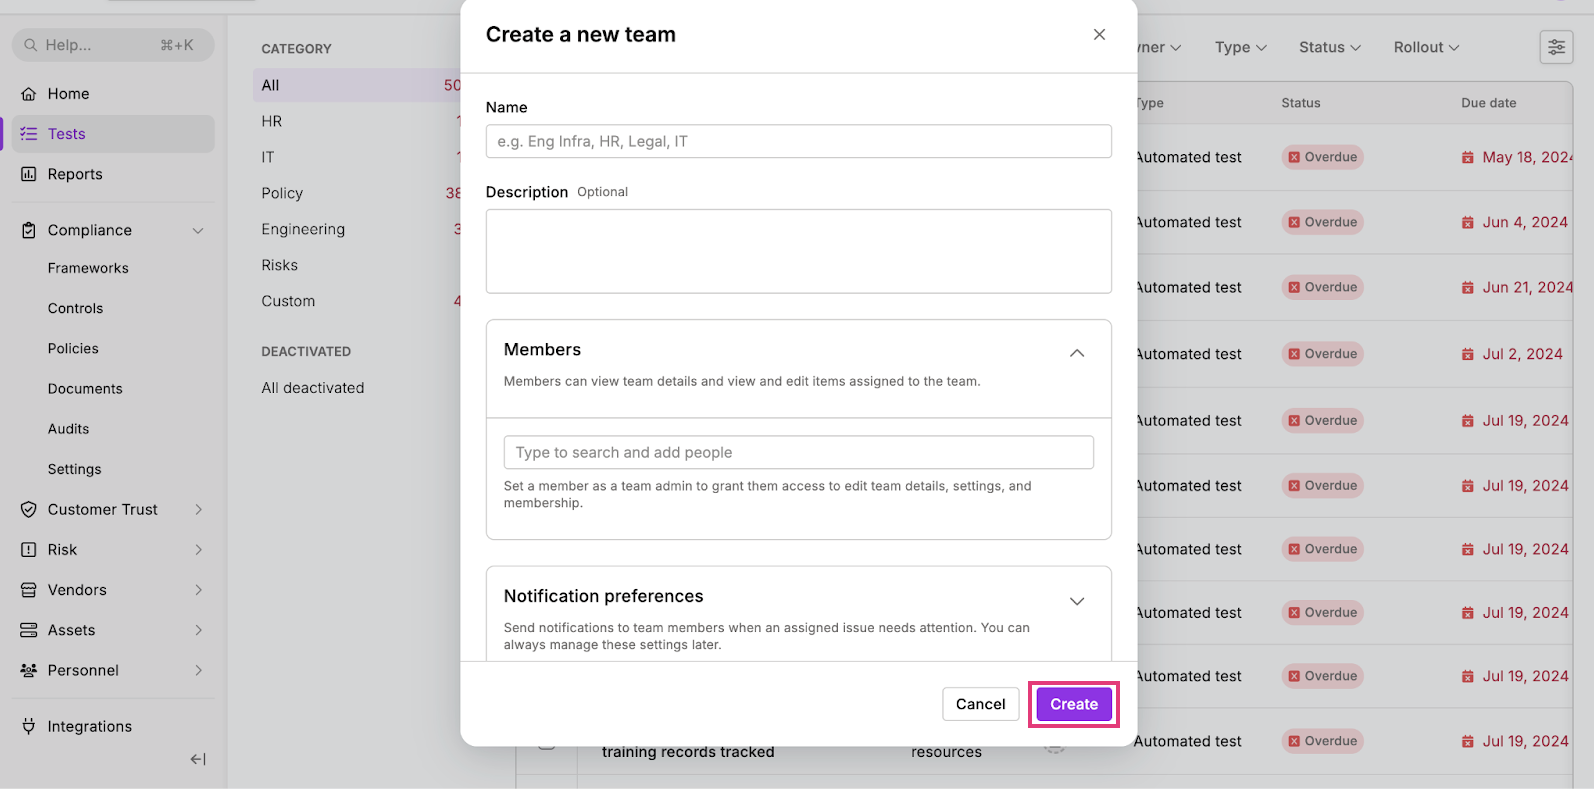The image size is (1594, 789).
Task: Click the Customer Trust shield icon
Action: click(29, 510)
